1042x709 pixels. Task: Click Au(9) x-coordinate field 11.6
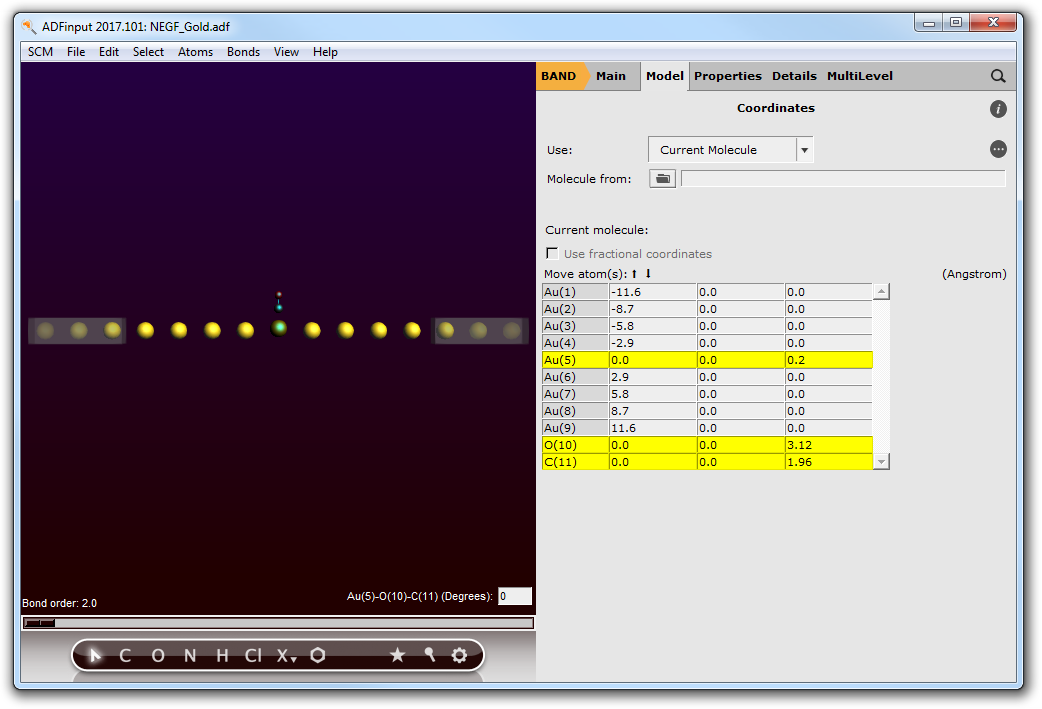[x=653, y=428]
